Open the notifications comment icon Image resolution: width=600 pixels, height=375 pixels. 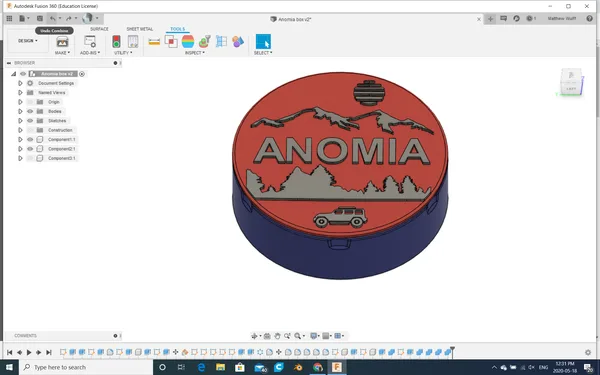pyautogui.click(x=504, y=18)
